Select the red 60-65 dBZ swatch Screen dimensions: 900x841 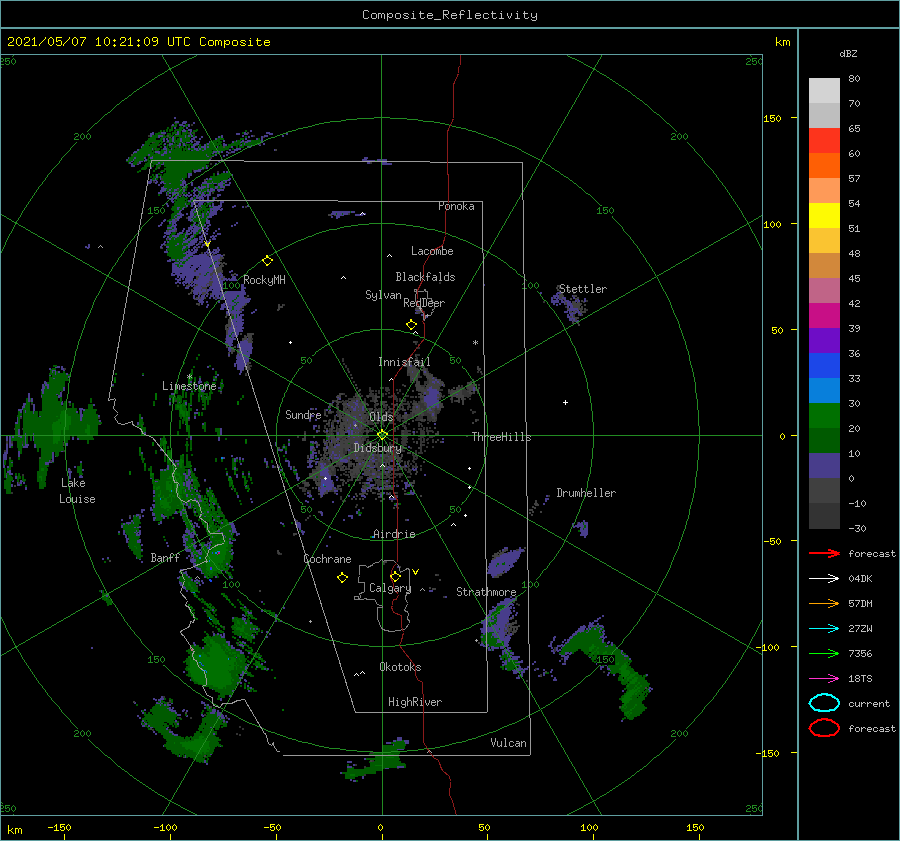click(x=824, y=140)
